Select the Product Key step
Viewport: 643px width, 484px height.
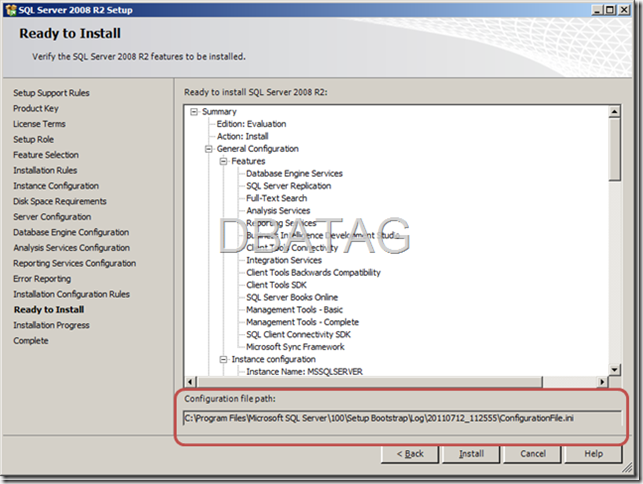coord(36,109)
